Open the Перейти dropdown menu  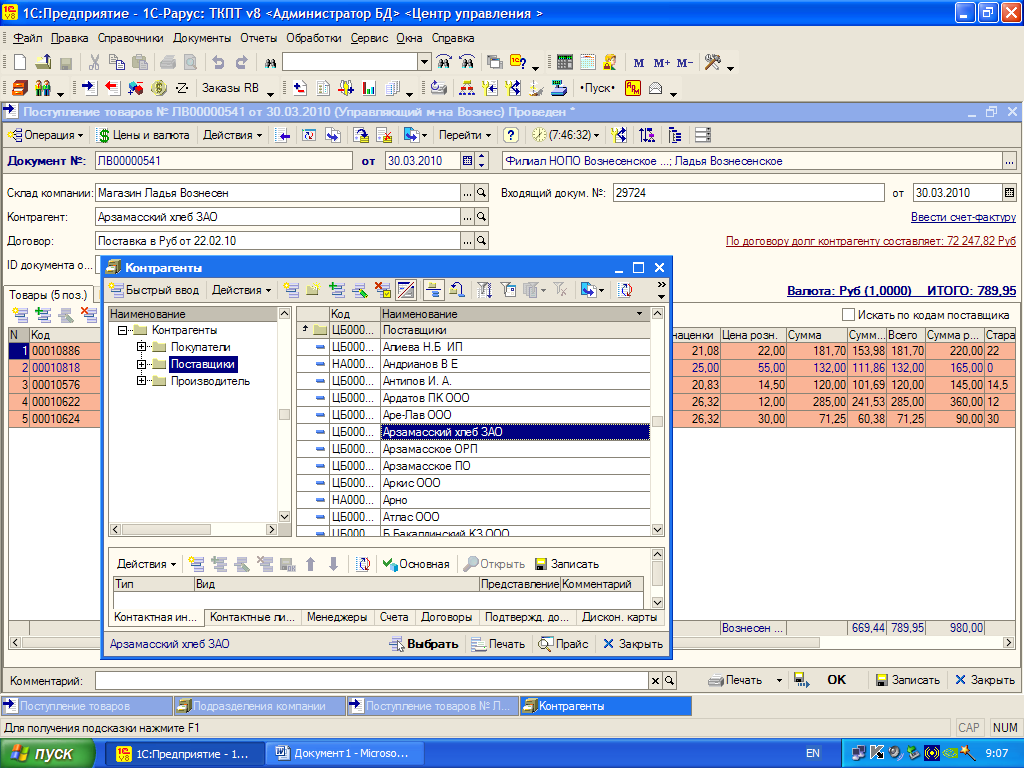(464, 135)
